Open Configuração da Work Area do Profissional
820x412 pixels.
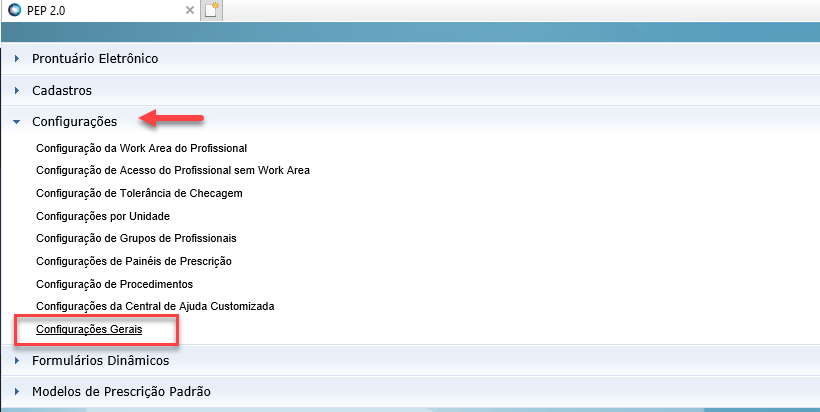141,148
